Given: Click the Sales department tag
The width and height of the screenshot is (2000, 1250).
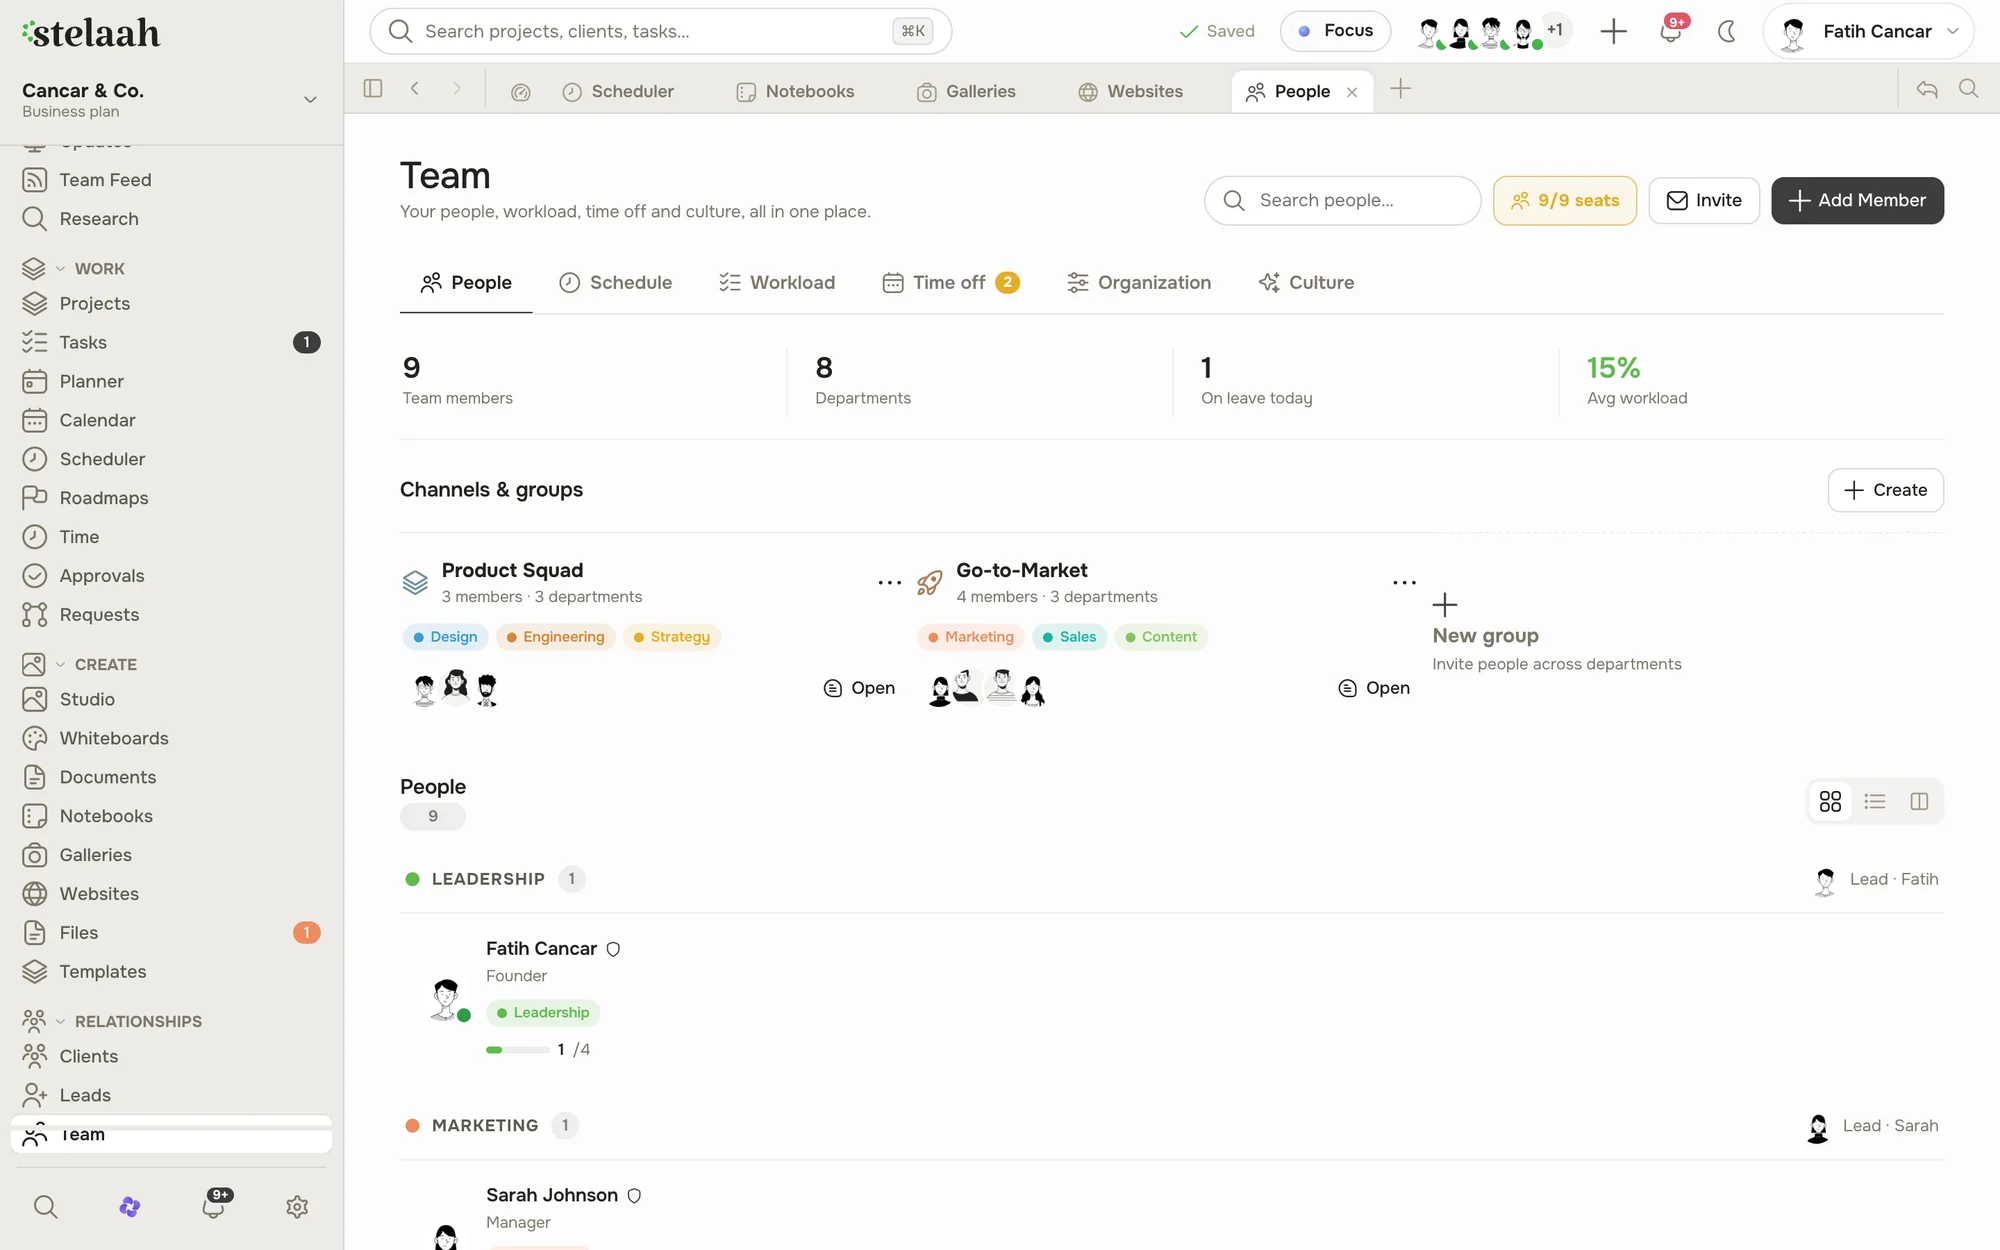Looking at the screenshot, I should tap(1069, 637).
